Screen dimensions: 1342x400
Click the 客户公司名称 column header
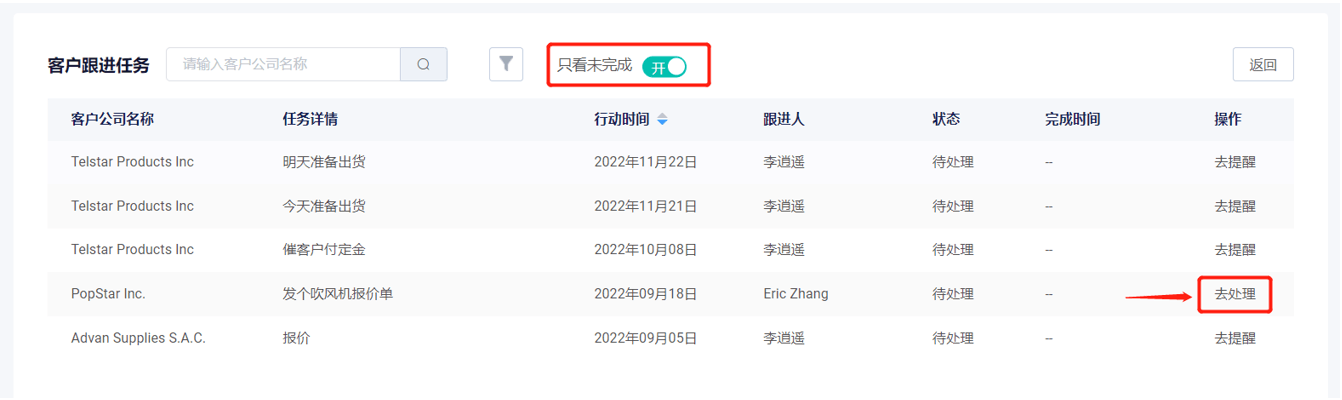click(x=112, y=119)
